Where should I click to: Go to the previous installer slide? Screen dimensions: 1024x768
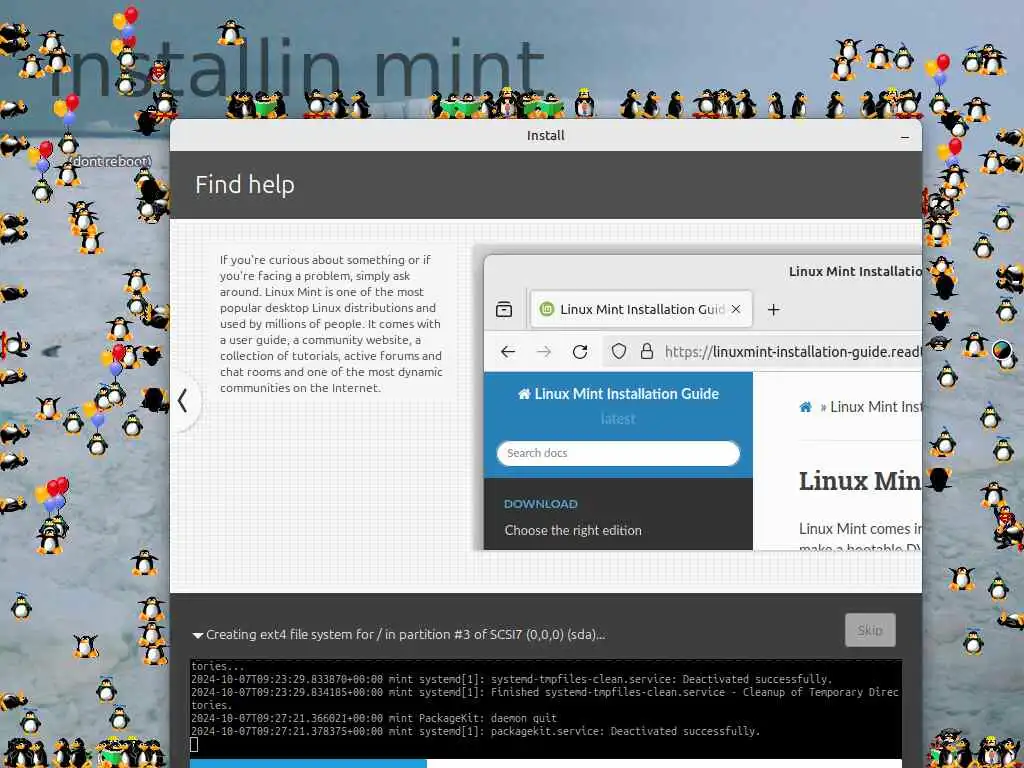(x=184, y=400)
